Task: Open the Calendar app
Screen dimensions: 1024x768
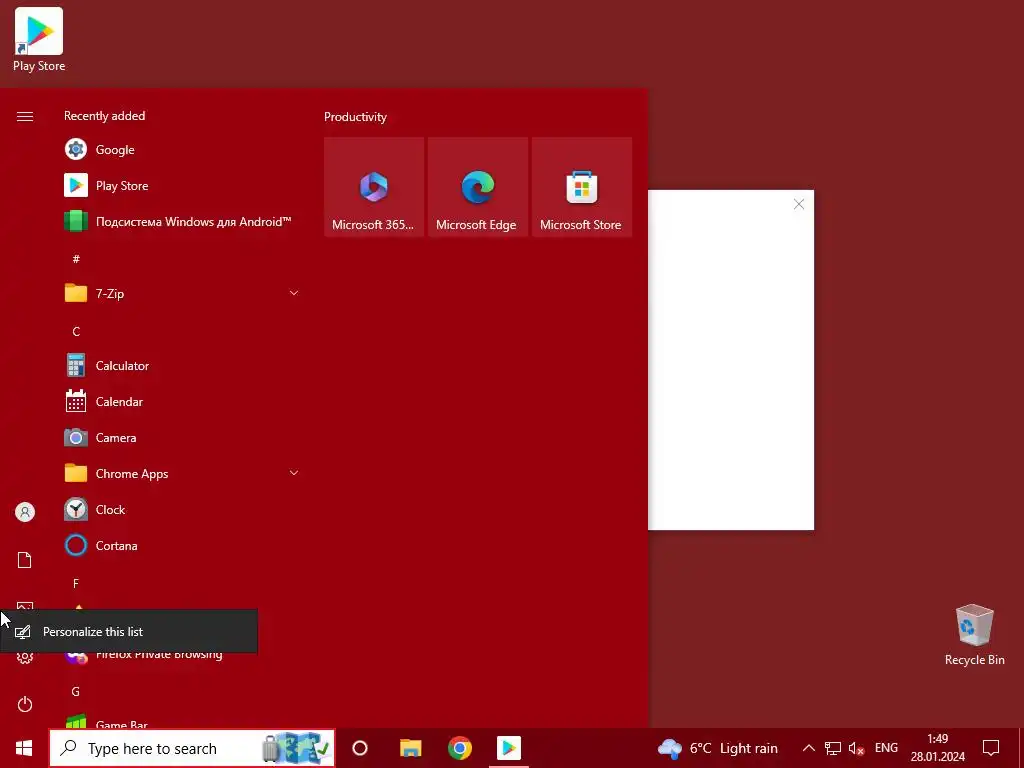Action: point(182,402)
